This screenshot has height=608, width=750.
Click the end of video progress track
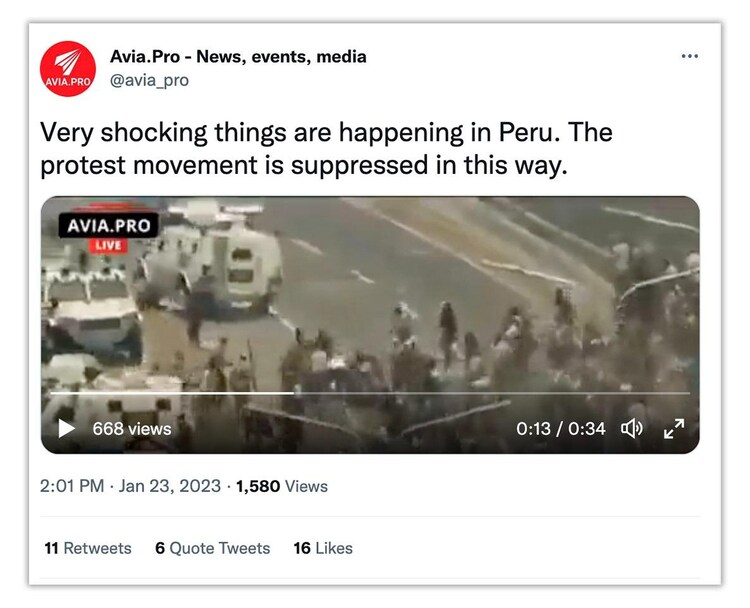click(687, 393)
